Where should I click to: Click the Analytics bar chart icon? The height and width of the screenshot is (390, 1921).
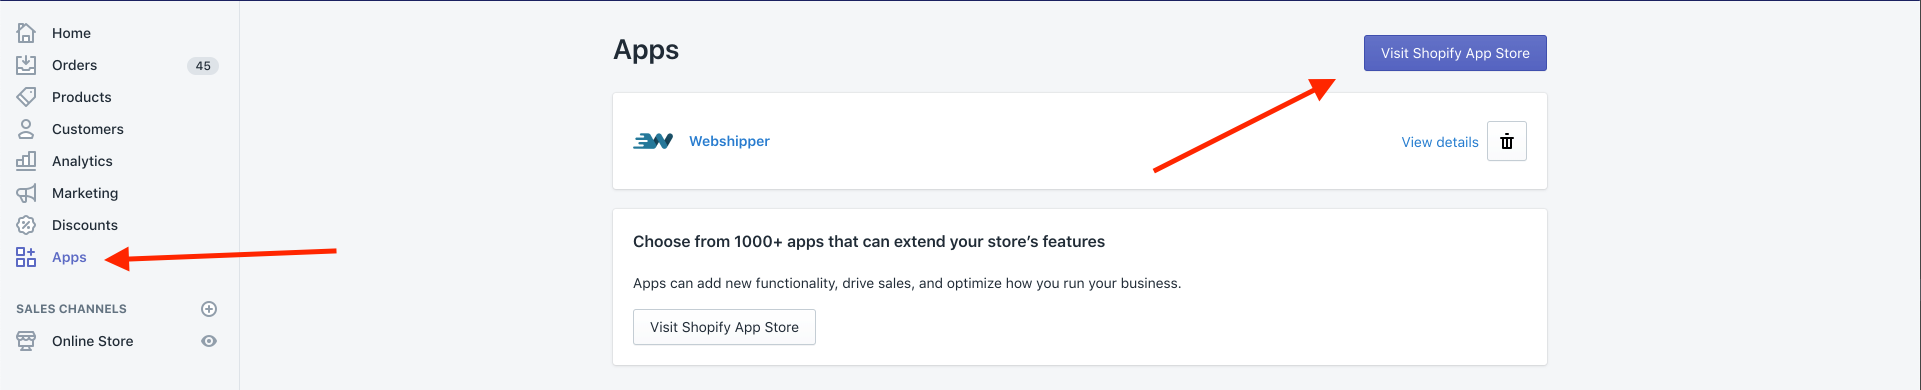point(26,161)
